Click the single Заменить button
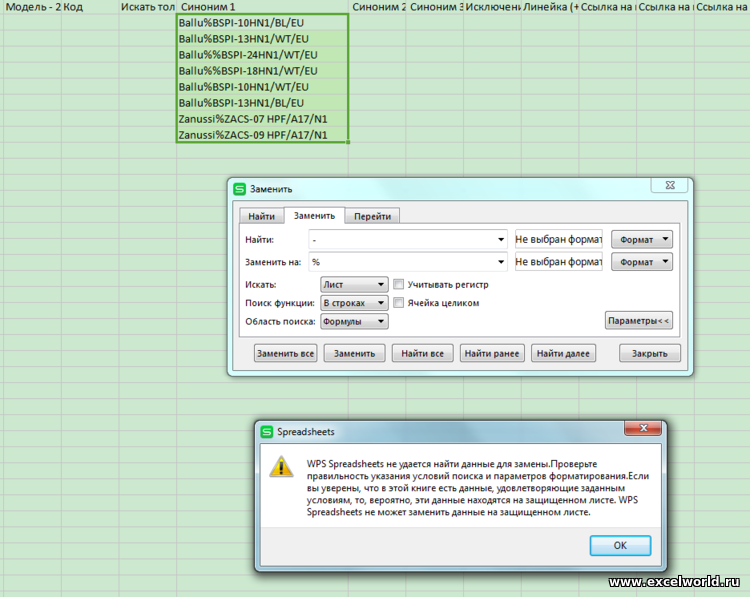Viewport: 750px width, 597px height. click(354, 354)
